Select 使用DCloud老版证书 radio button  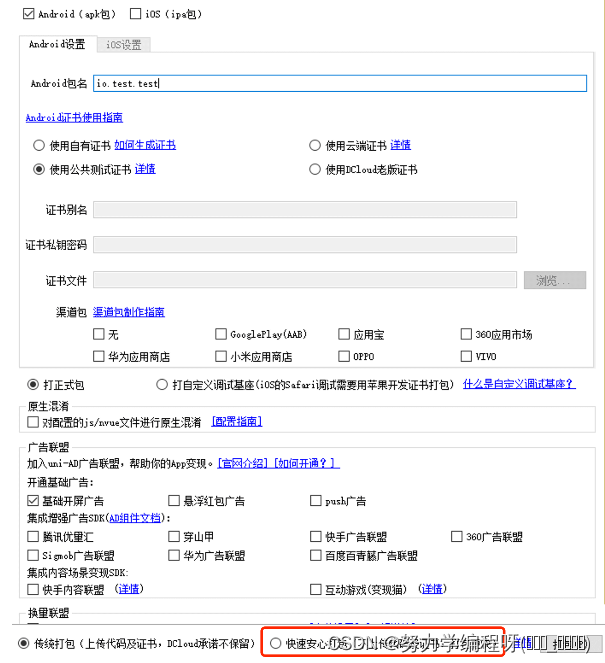[315, 170]
